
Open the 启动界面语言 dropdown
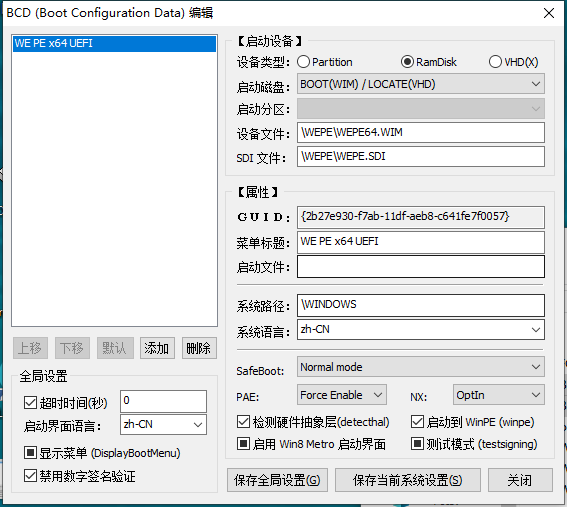pyautogui.click(x=163, y=424)
